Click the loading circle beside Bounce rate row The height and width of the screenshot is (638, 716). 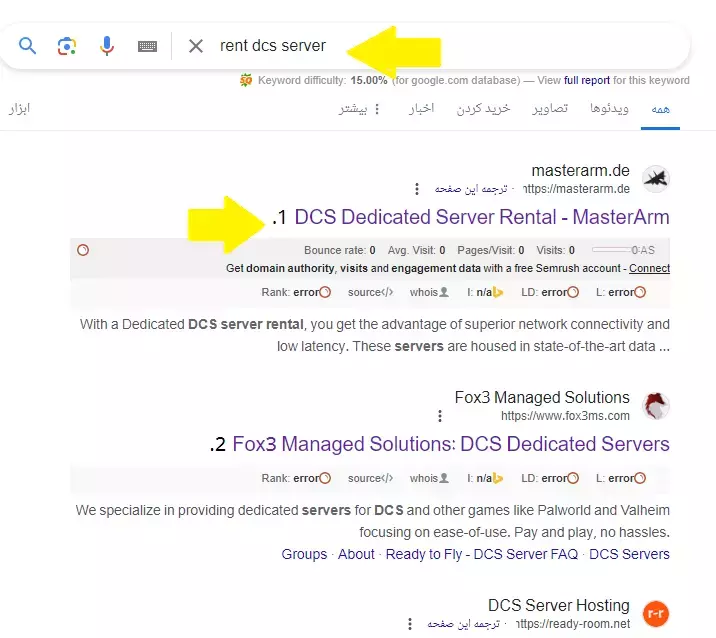point(83,250)
